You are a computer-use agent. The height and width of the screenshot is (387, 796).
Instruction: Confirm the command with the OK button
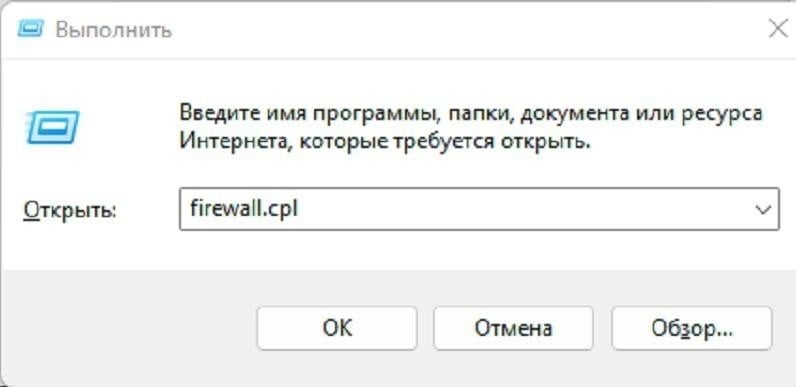(x=337, y=328)
